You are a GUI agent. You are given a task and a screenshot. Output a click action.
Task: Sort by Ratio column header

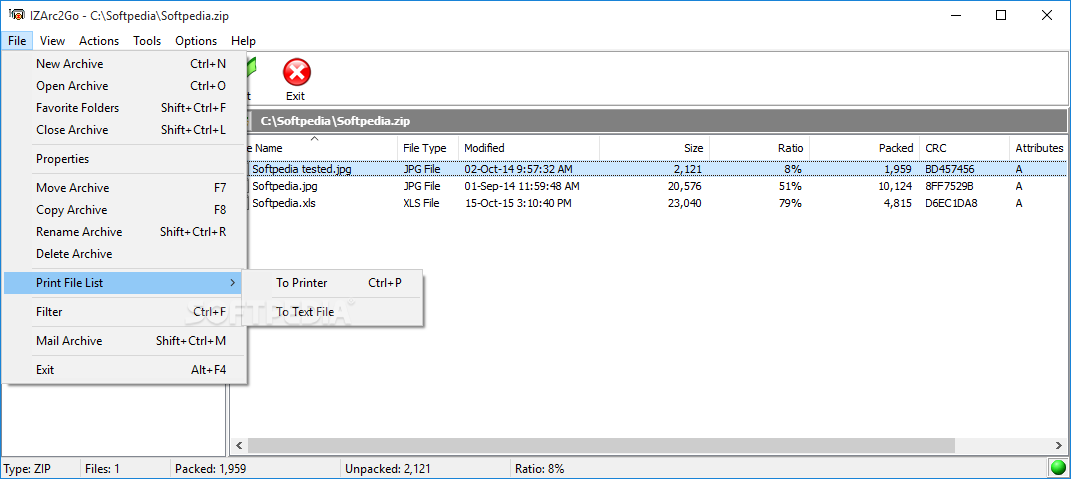(760, 148)
